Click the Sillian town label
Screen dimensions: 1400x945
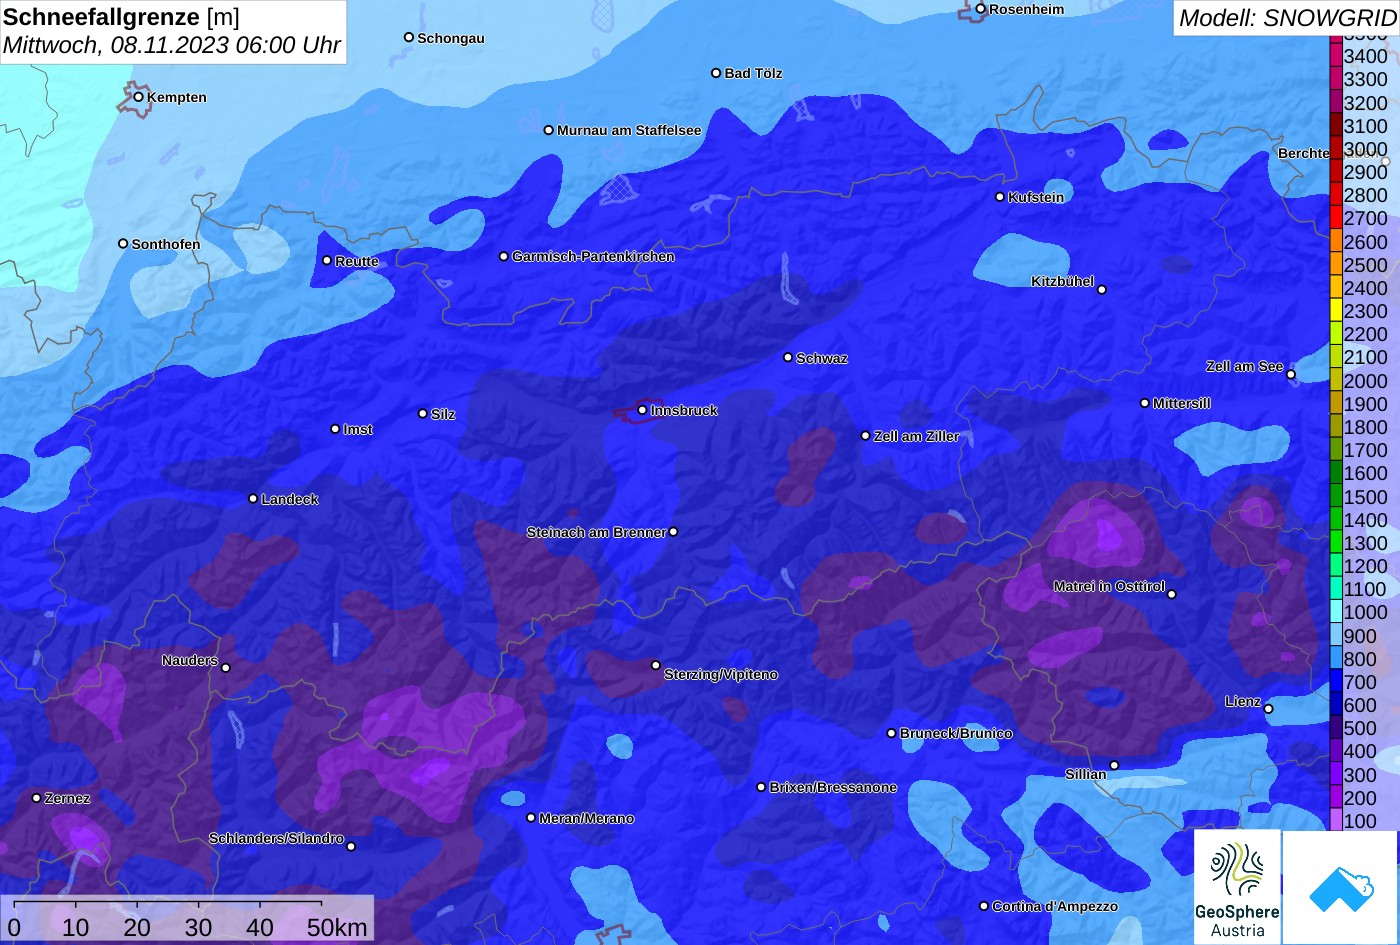tap(1086, 774)
